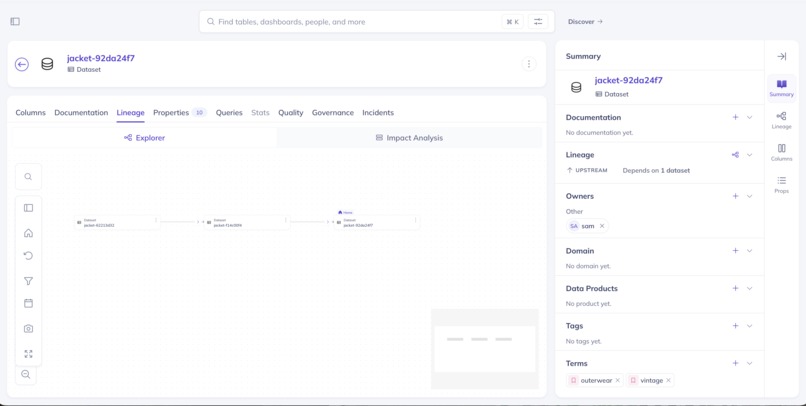Open lineage time range calendar icon
Screen dimensions: 806x406
(28, 303)
